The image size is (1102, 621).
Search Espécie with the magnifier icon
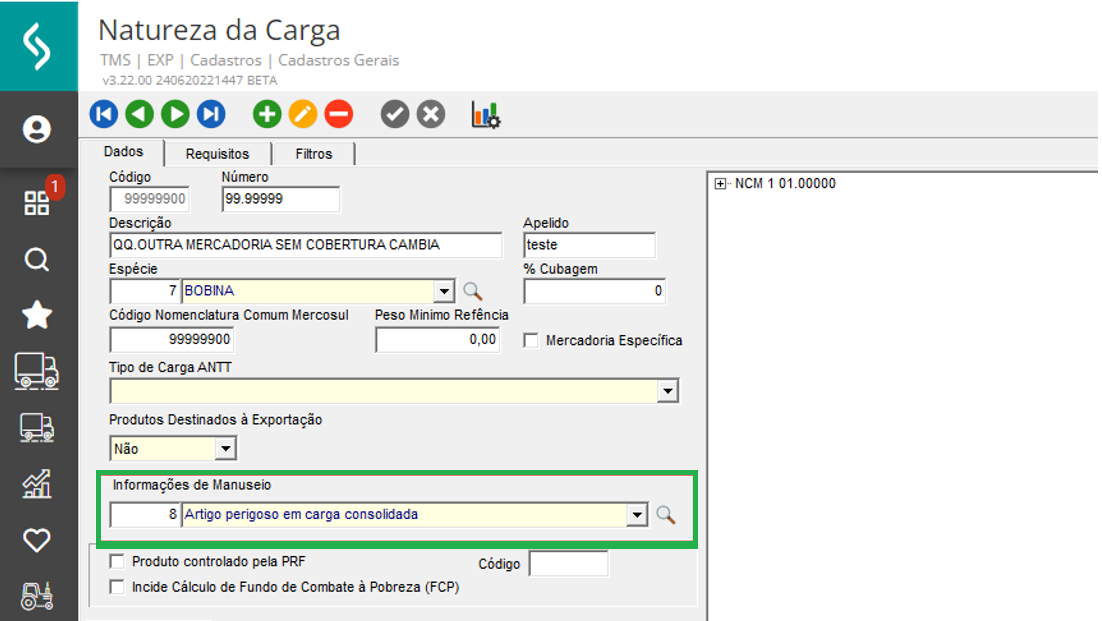472,291
